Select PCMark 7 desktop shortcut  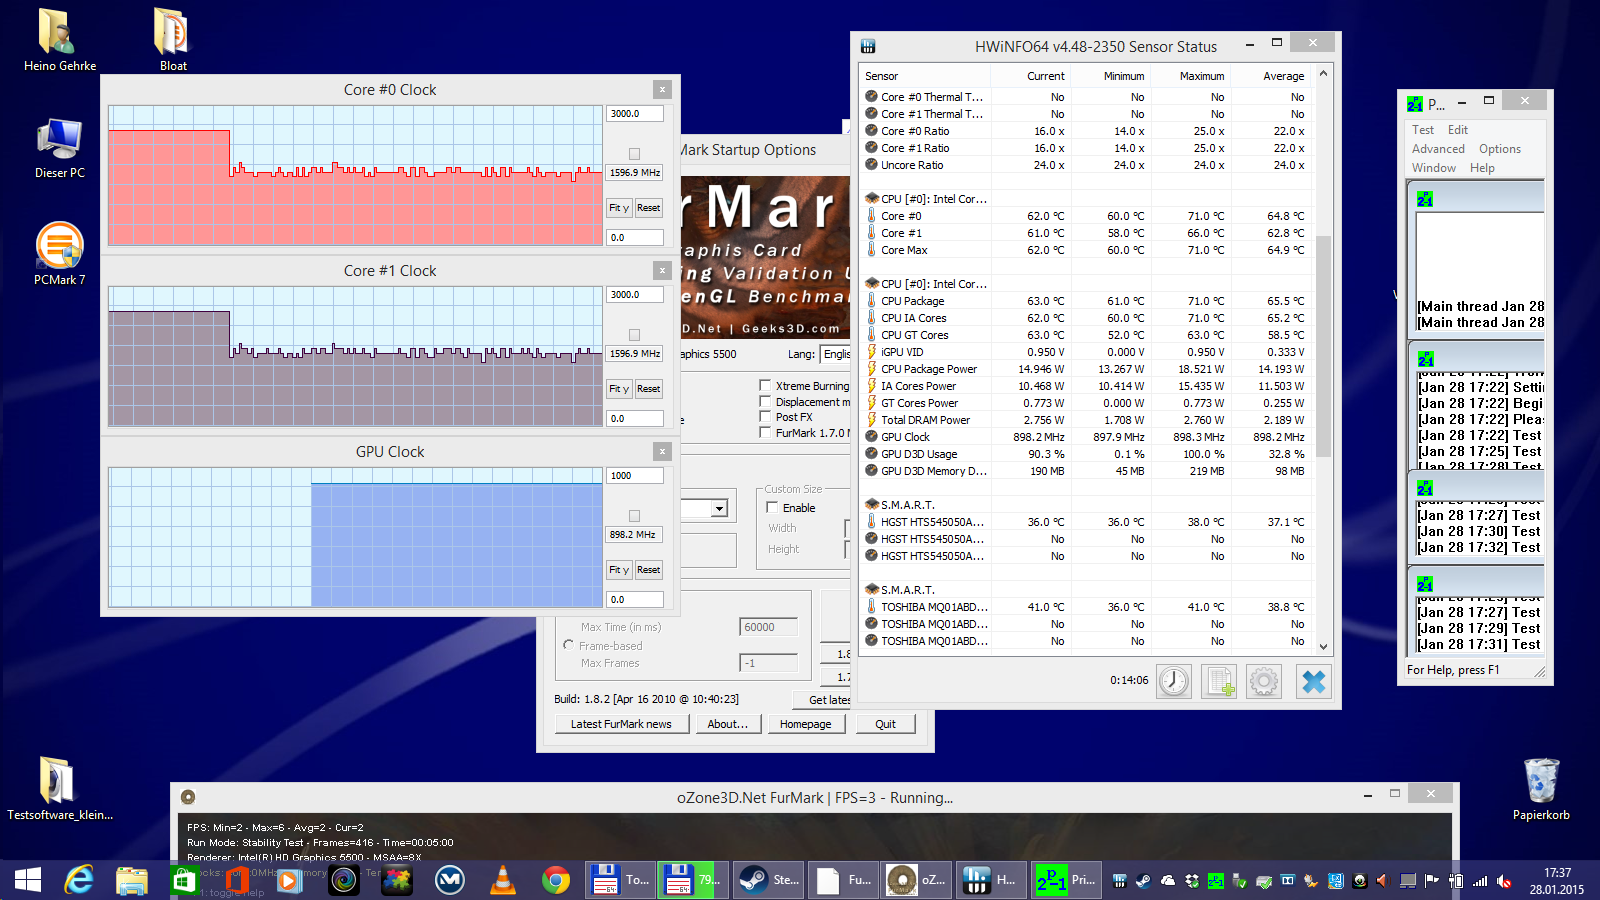(60, 254)
